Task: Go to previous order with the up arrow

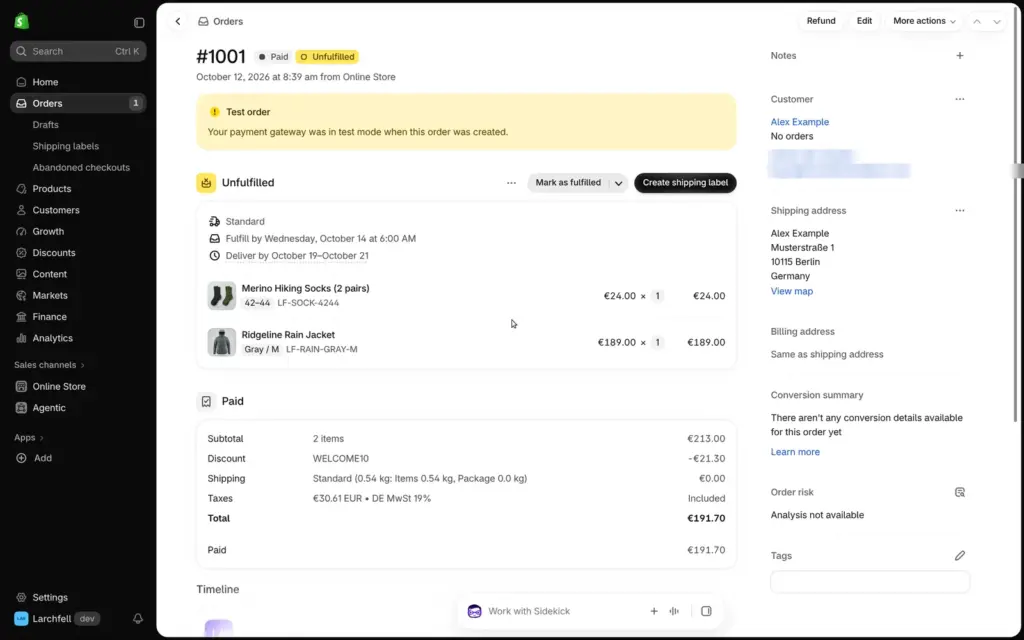Action: (x=977, y=22)
